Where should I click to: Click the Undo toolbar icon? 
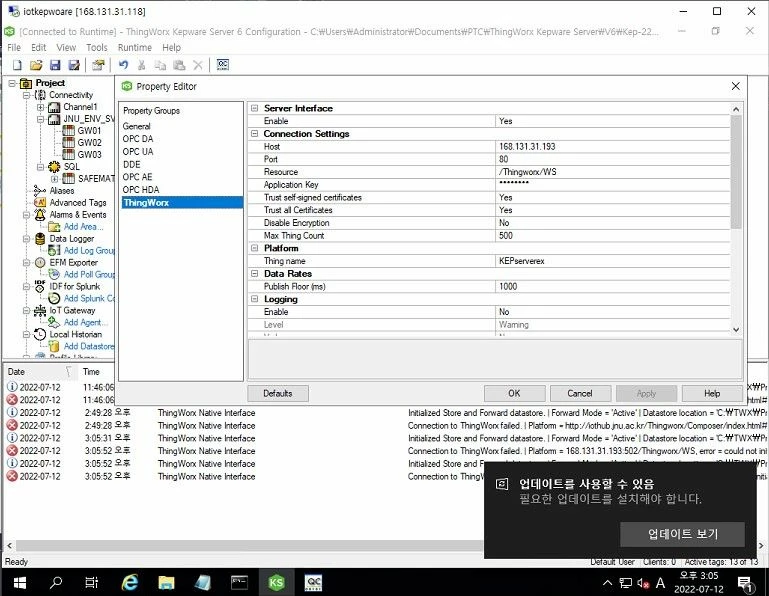123,65
